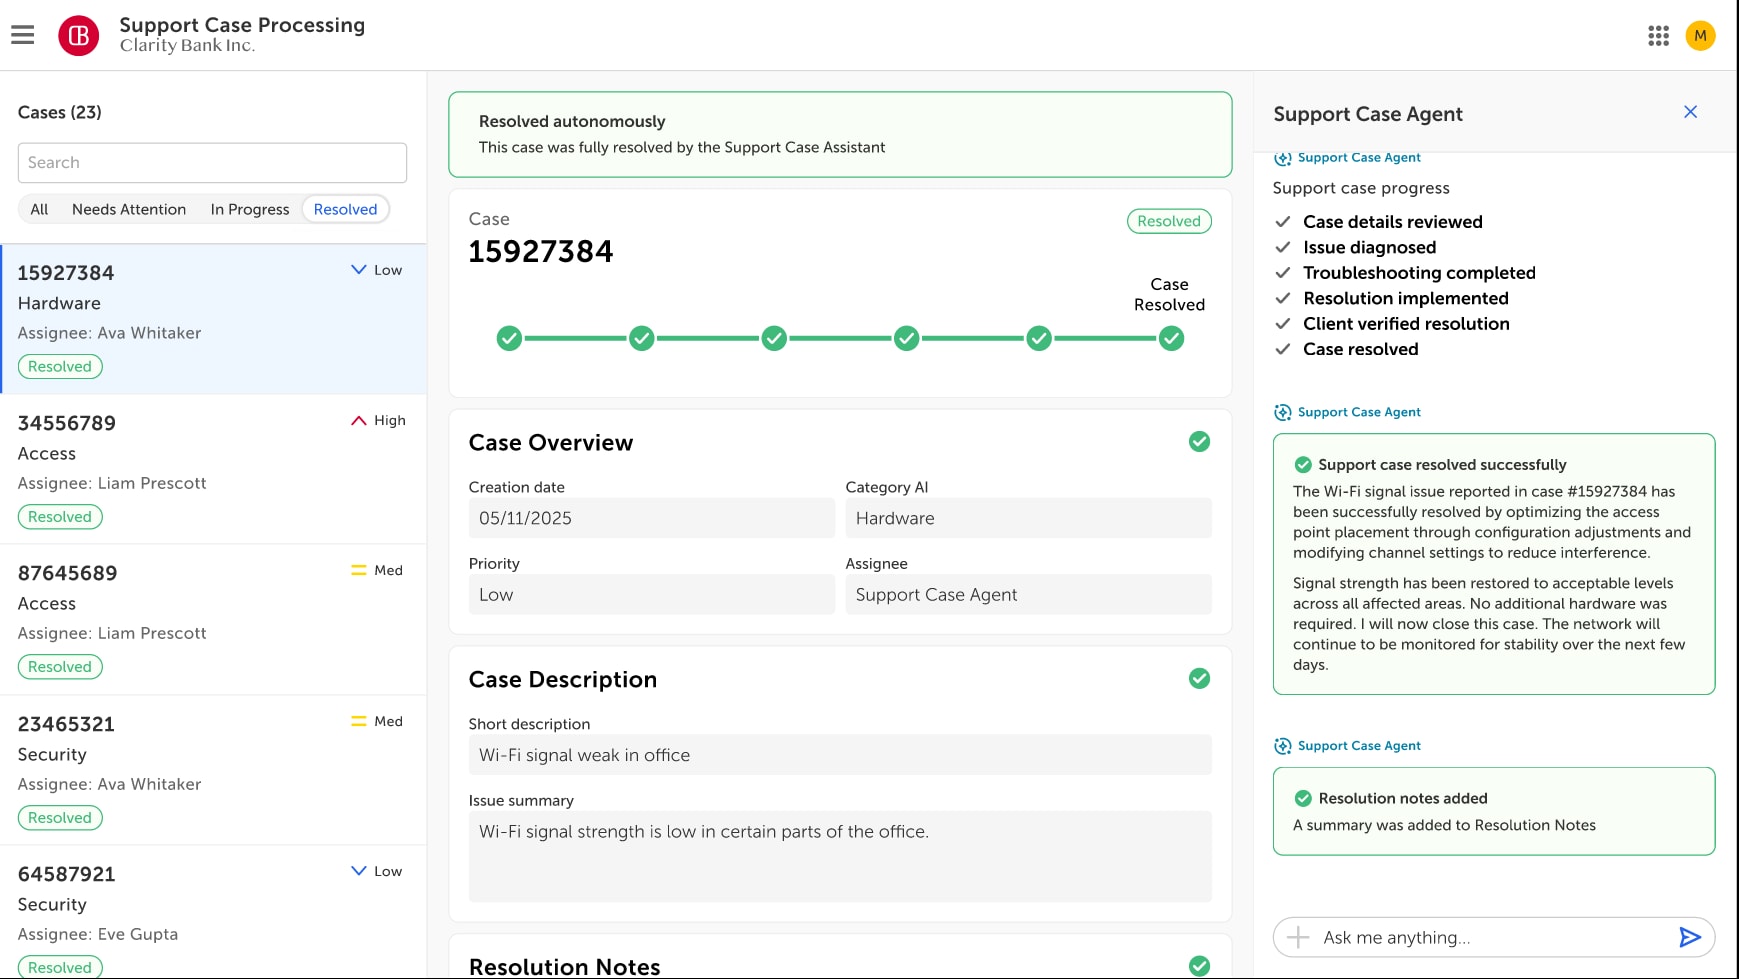The width and height of the screenshot is (1739, 979).
Task: Select the All cases filter
Action: point(39,209)
